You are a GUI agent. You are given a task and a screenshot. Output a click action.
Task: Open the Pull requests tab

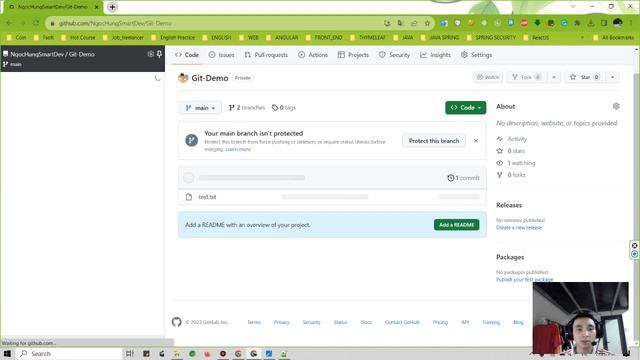[x=266, y=55]
